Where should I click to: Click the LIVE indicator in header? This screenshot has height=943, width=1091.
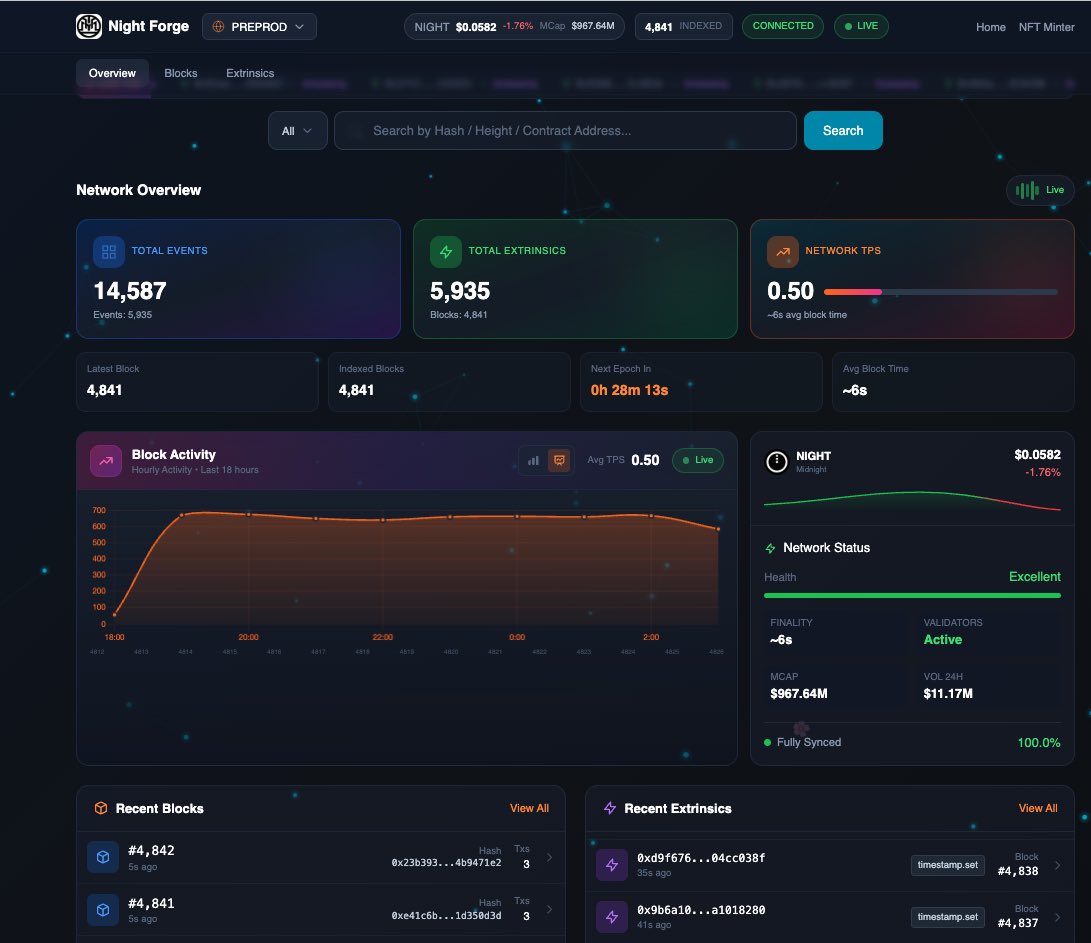(x=861, y=26)
